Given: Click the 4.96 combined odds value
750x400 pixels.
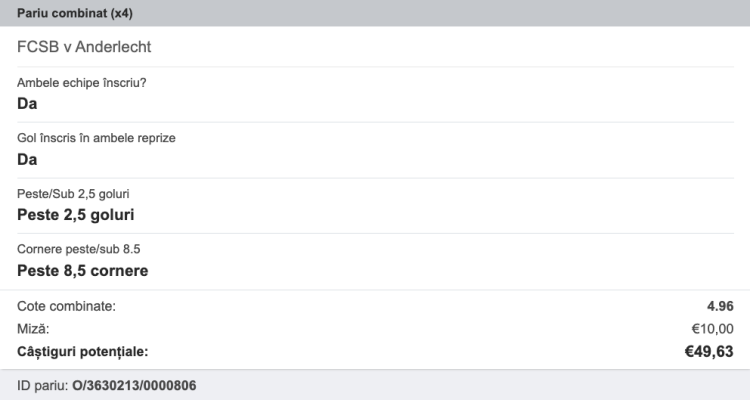Looking at the screenshot, I should click(x=720, y=306).
